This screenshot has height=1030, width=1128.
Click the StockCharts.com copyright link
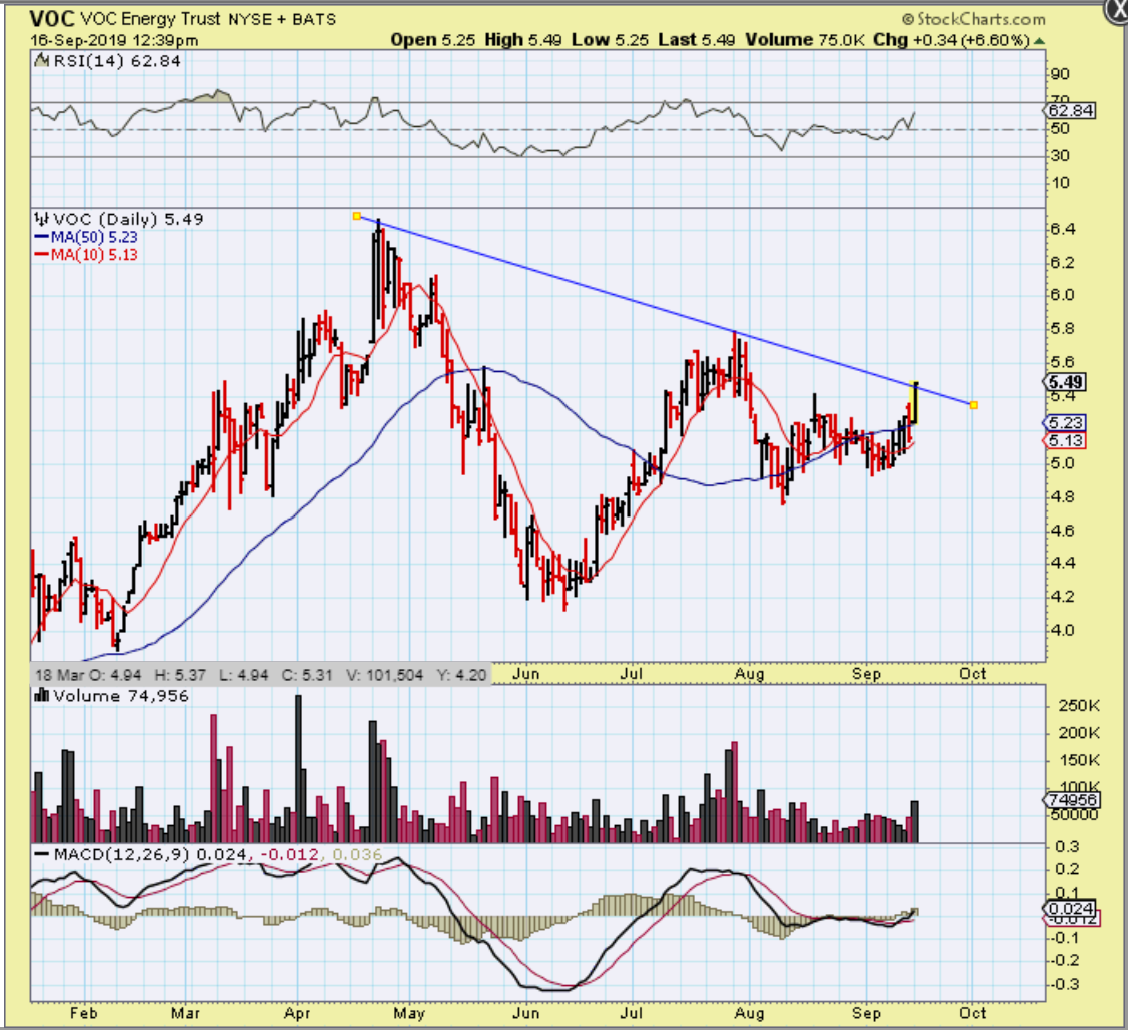tap(974, 19)
